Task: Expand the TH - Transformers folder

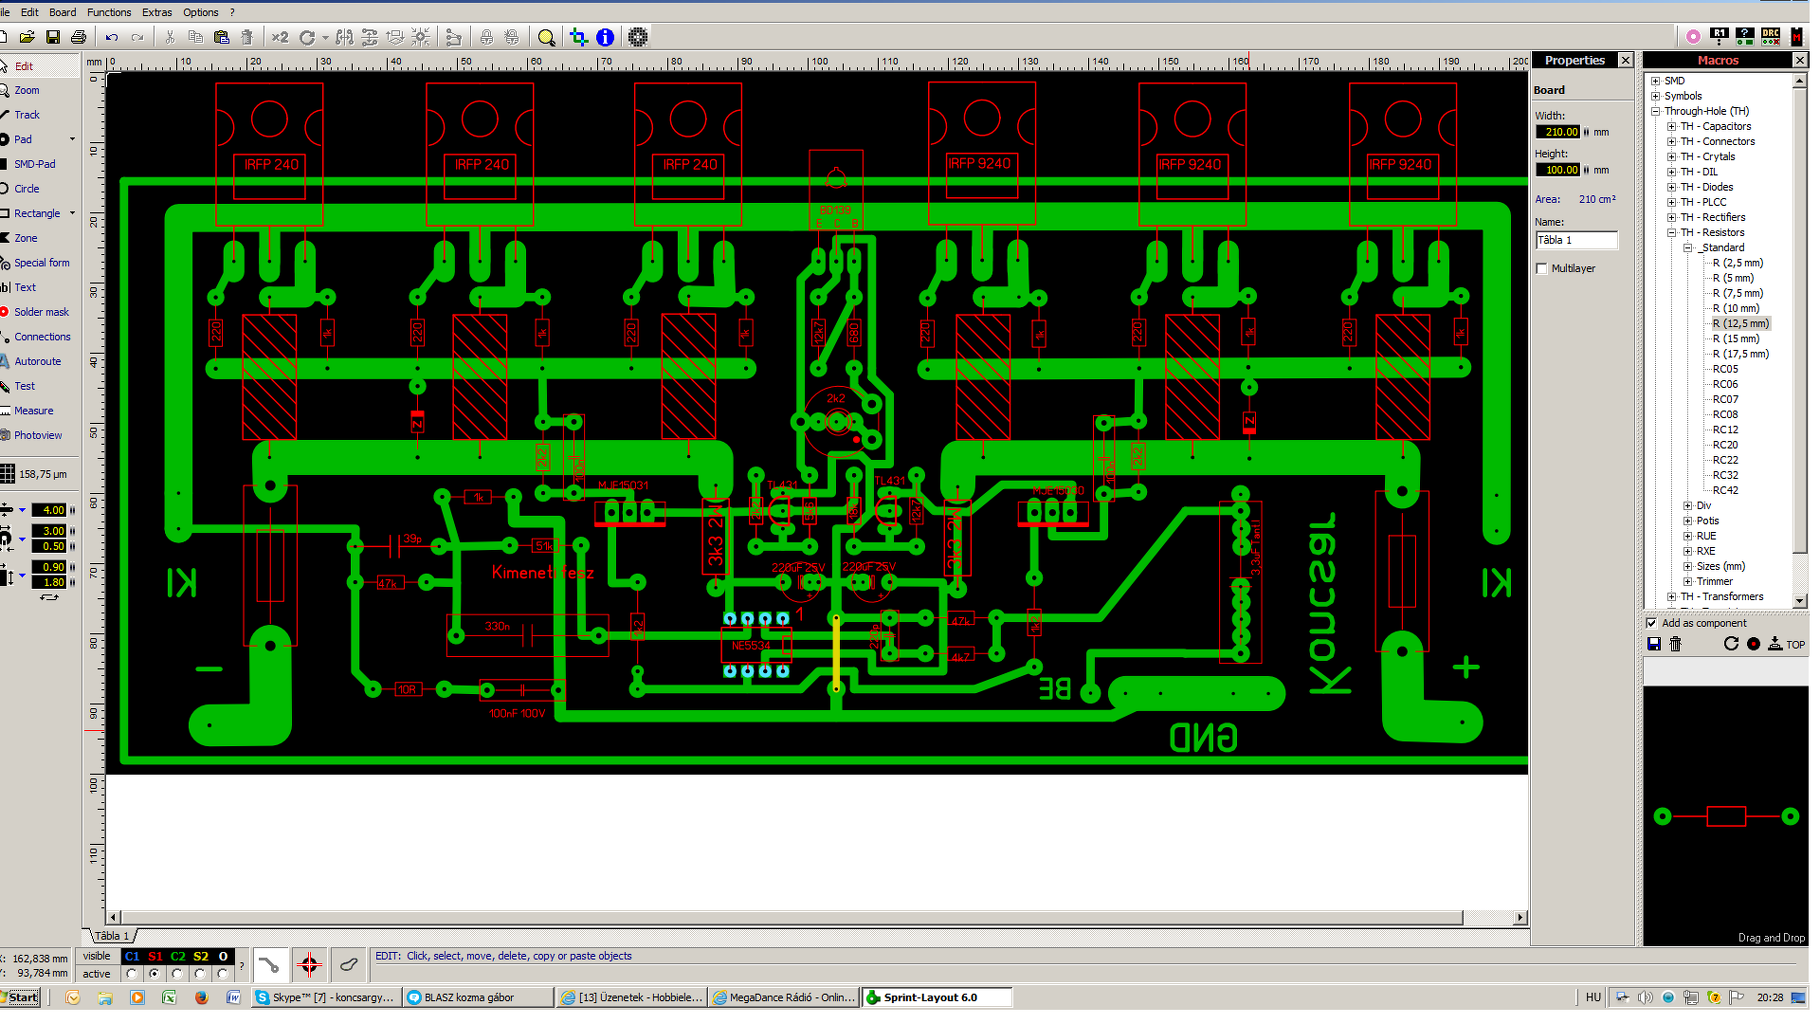Action: (1672, 598)
